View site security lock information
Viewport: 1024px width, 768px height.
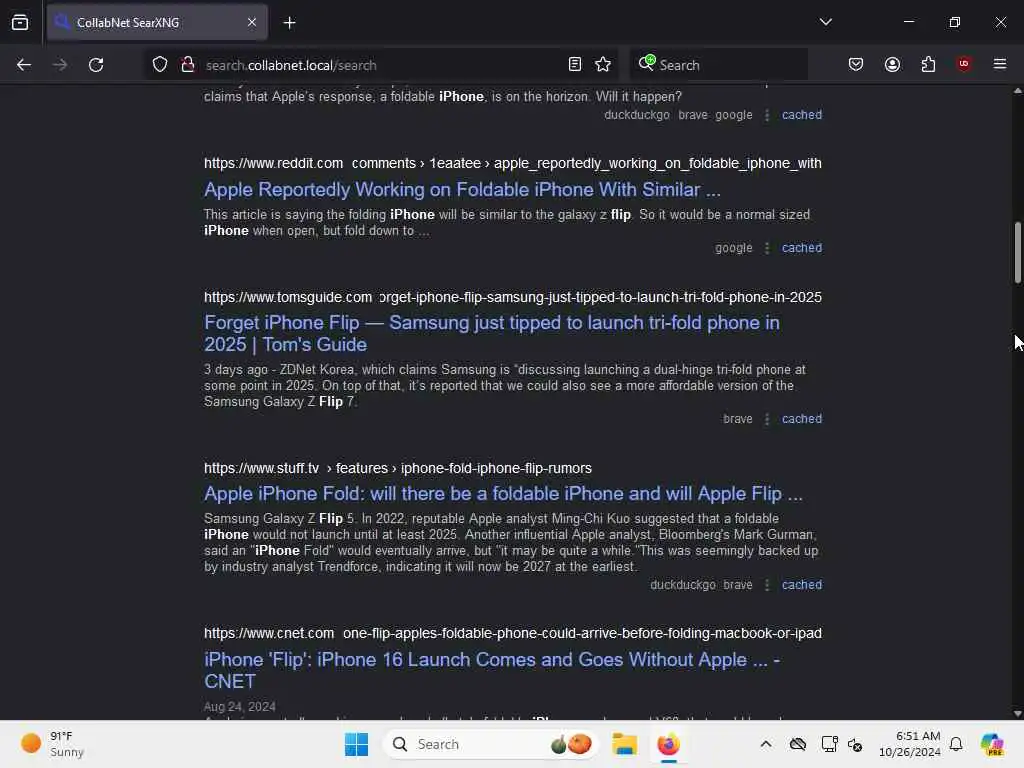click(x=187, y=64)
